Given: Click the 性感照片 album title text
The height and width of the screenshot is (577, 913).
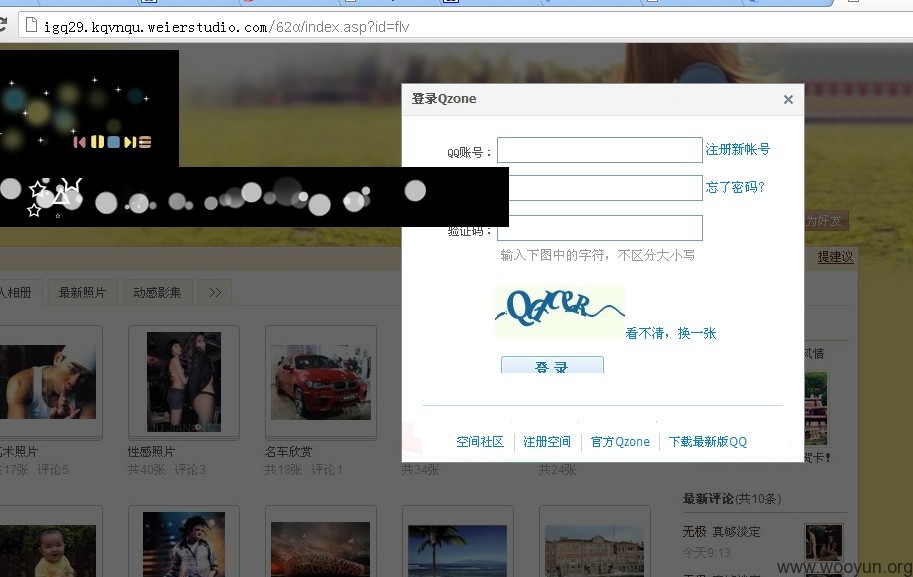Looking at the screenshot, I should point(151,451).
